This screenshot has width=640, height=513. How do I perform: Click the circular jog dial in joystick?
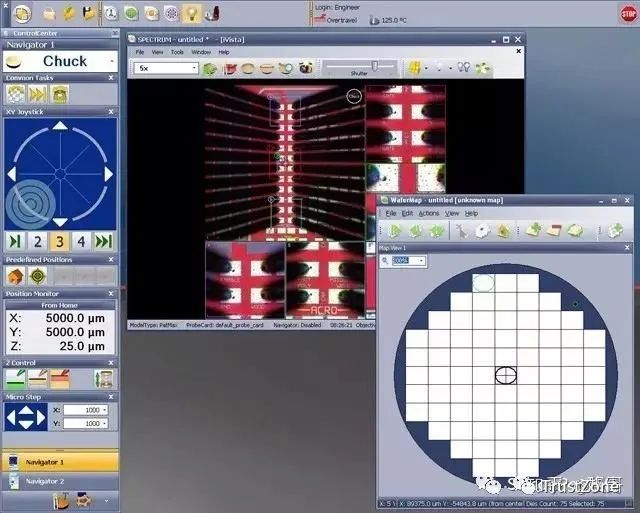[31, 204]
